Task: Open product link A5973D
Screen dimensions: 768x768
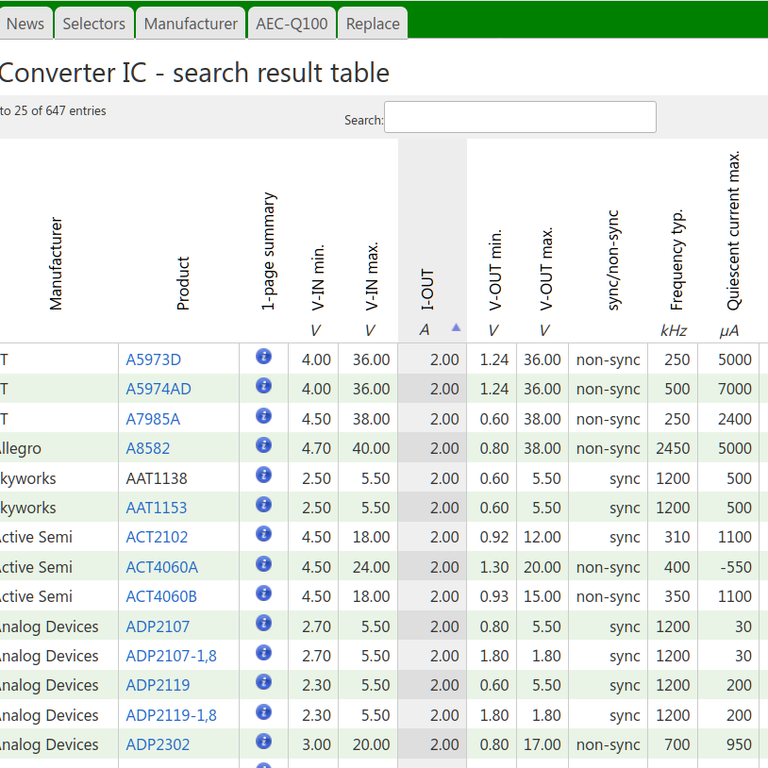Action: [x=153, y=360]
